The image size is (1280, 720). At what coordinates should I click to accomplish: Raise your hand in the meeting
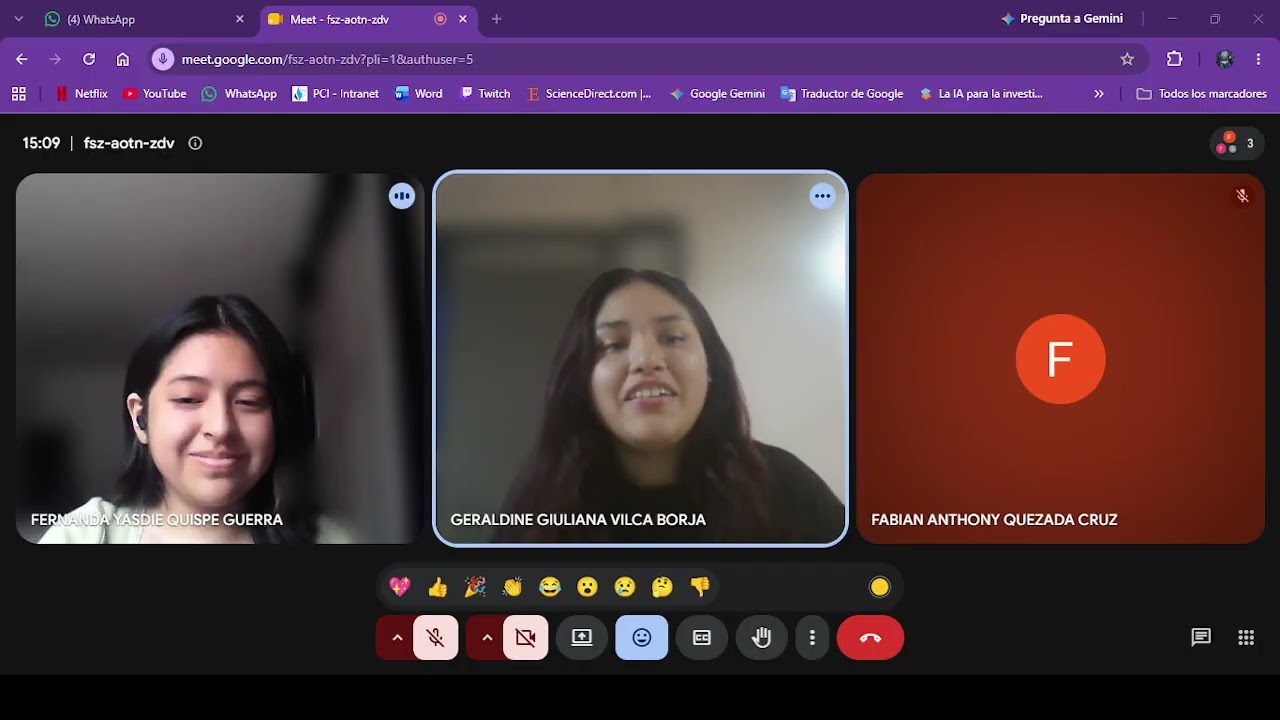click(x=762, y=638)
